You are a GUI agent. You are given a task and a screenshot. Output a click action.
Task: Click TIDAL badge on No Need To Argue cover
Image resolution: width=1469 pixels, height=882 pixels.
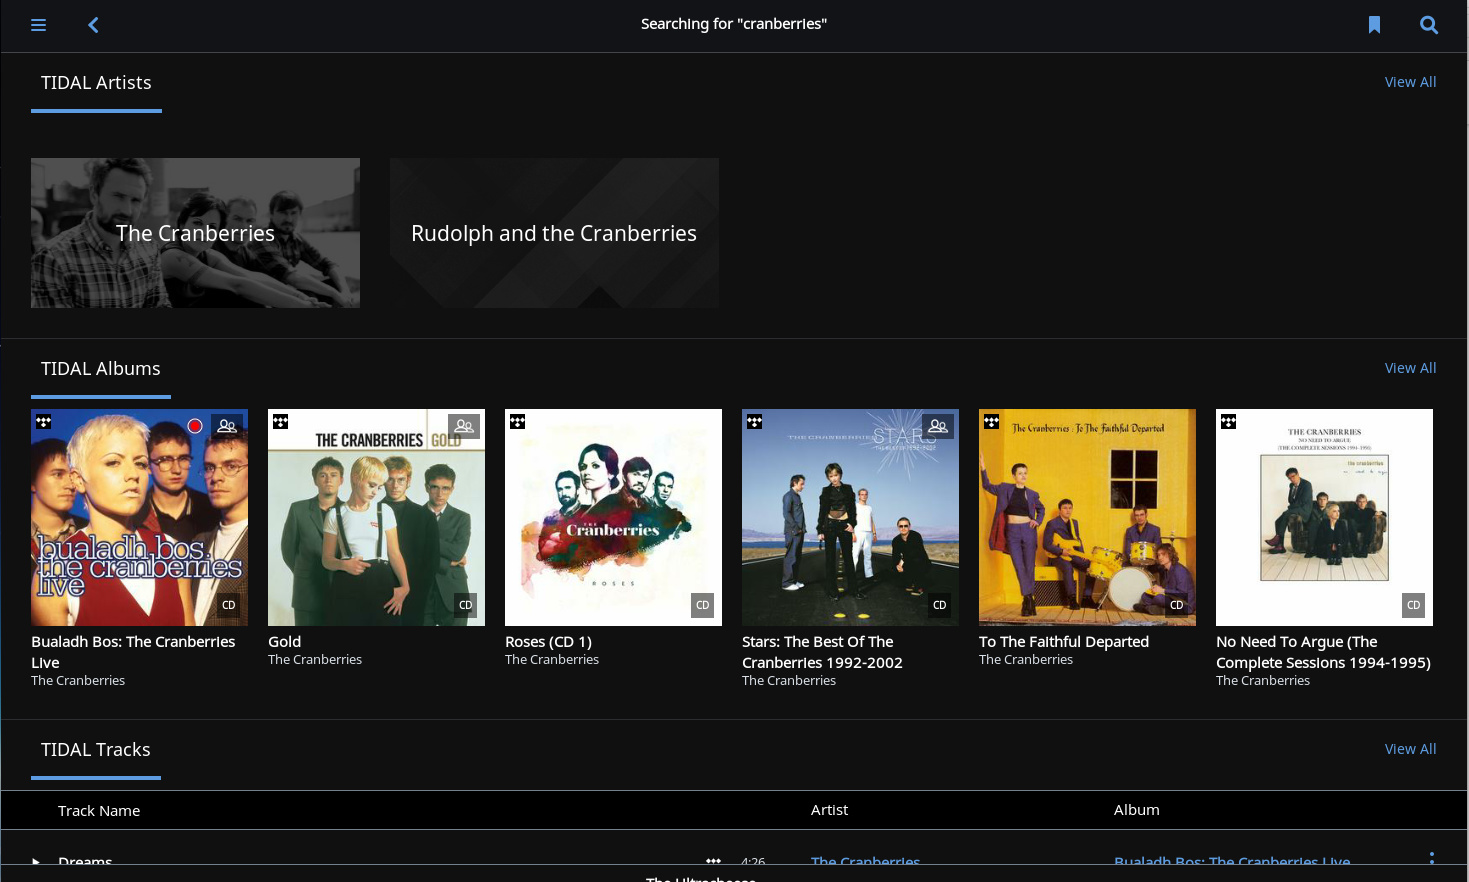pyautogui.click(x=1228, y=421)
